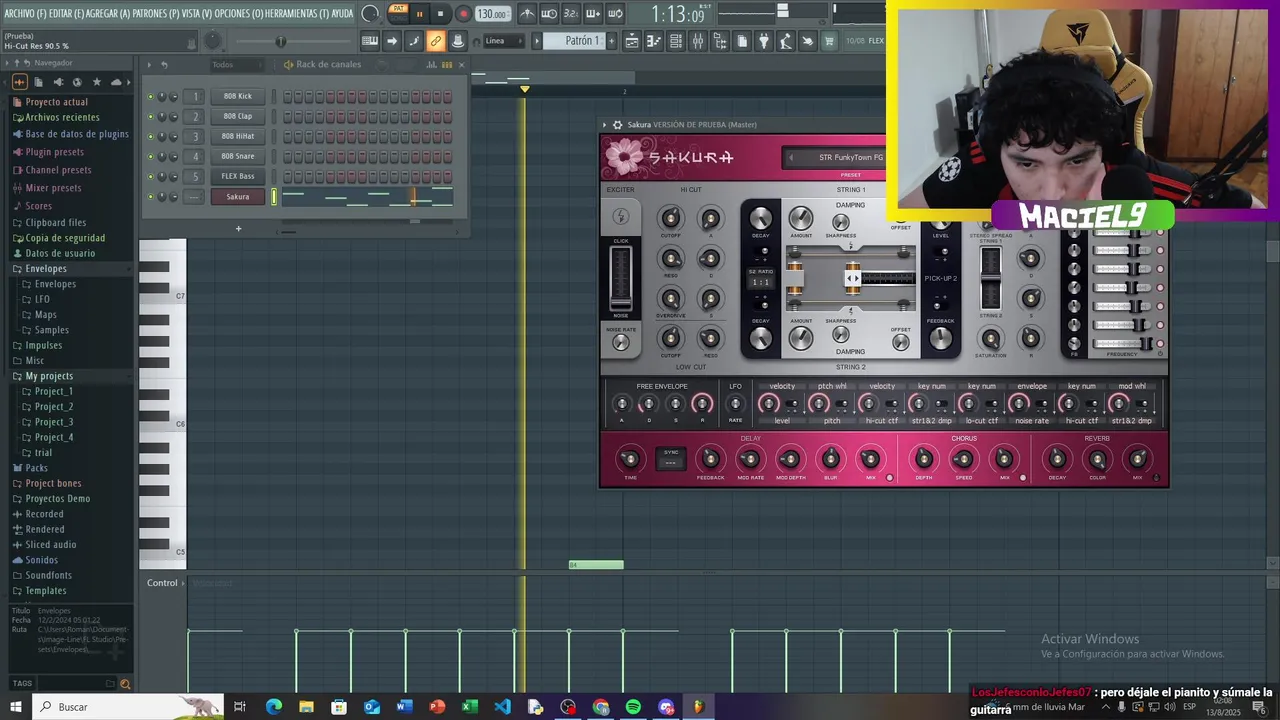Expand Plugin presets folder
This screenshot has height=720, width=1280.
54,152
